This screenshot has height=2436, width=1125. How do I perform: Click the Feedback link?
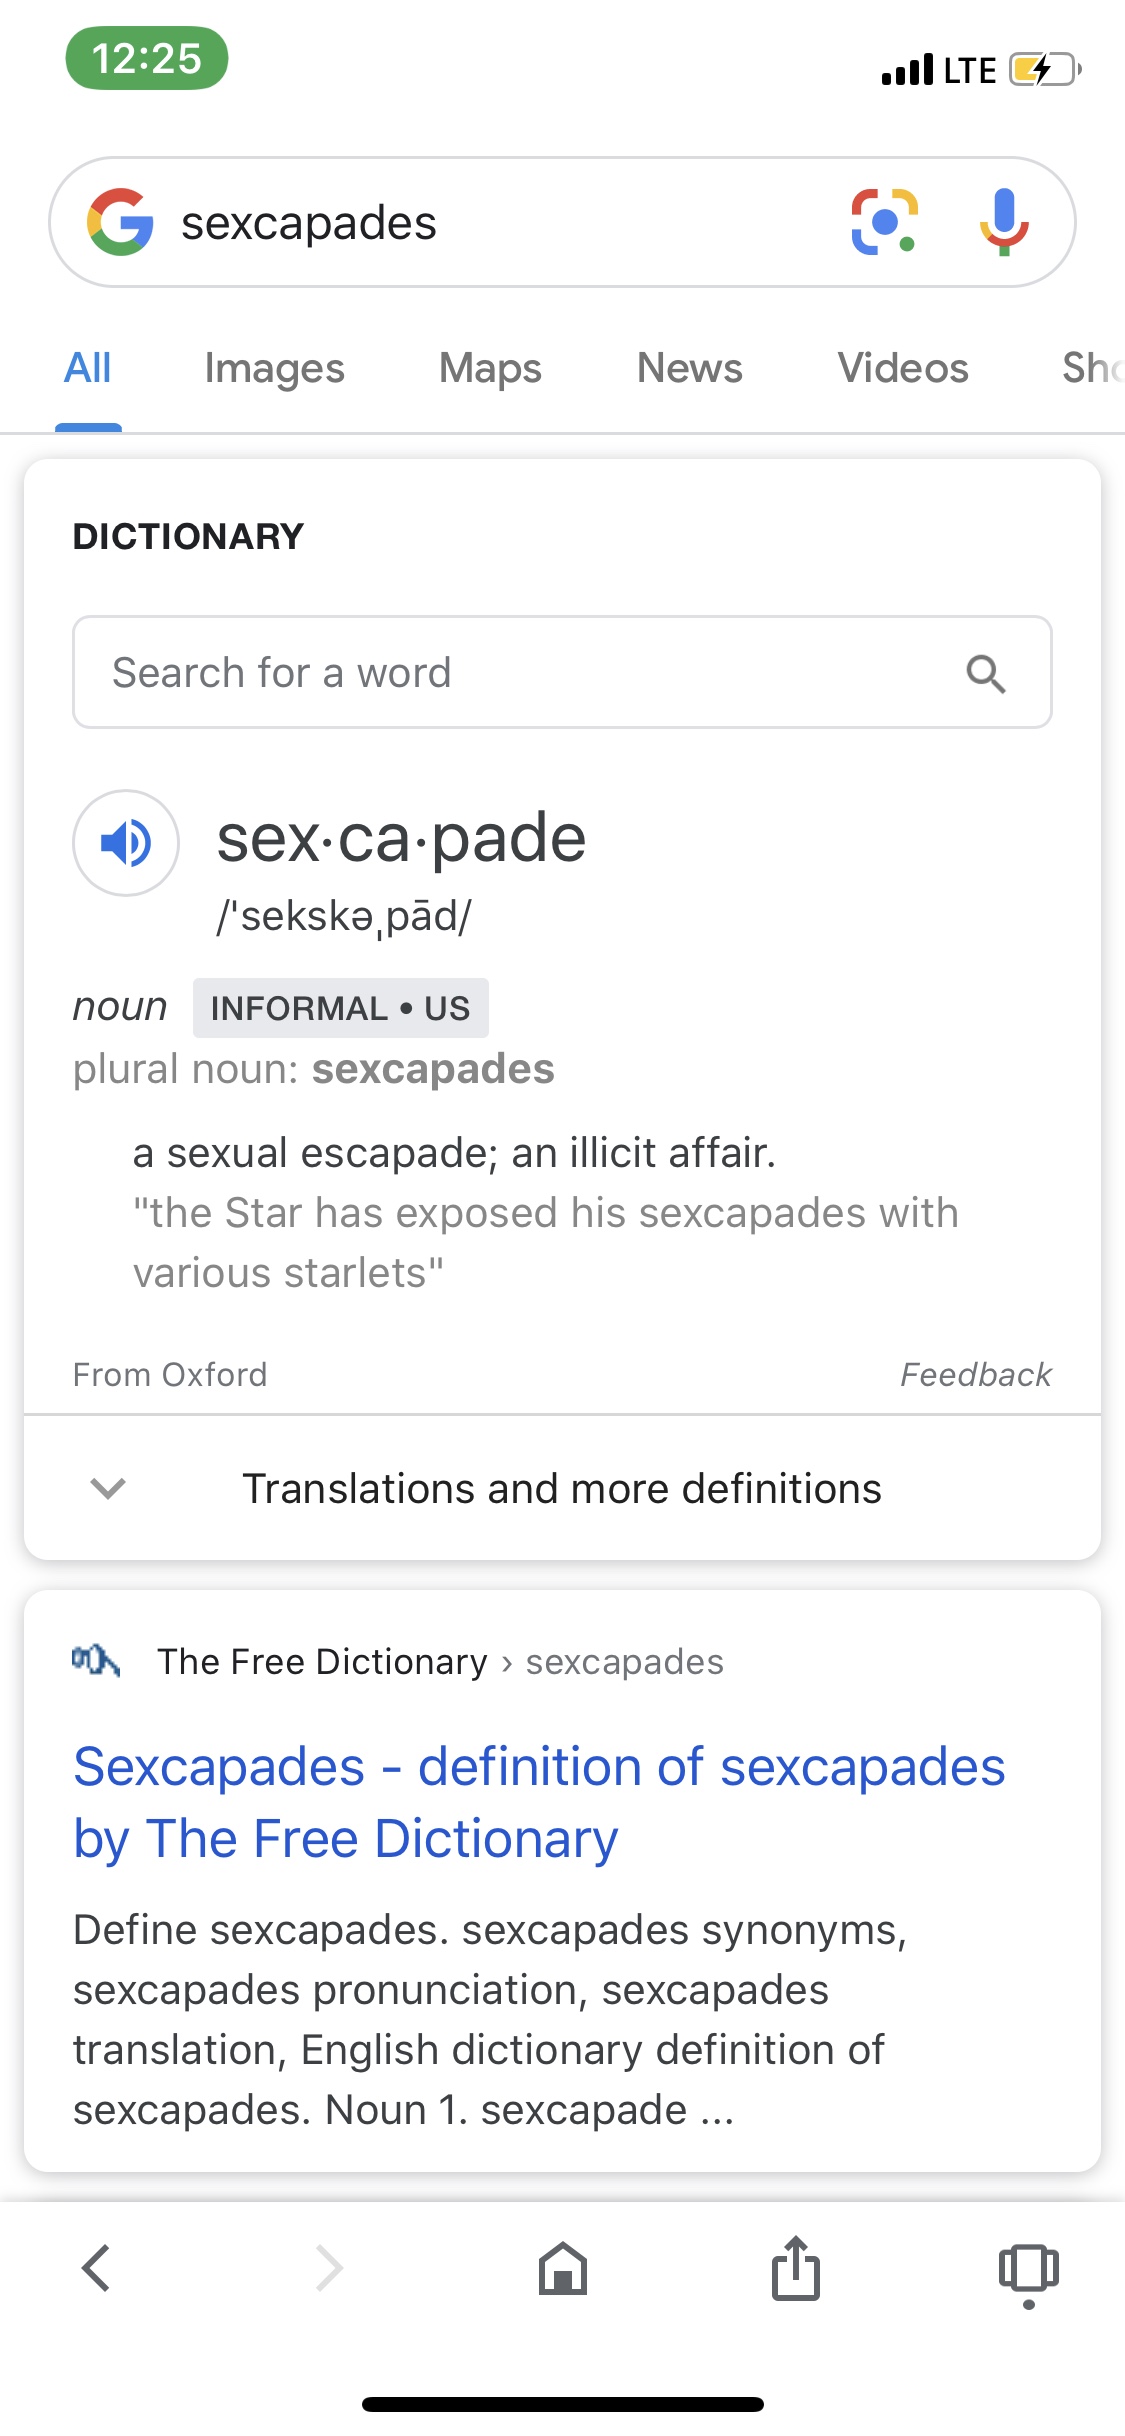click(x=976, y=1375)
